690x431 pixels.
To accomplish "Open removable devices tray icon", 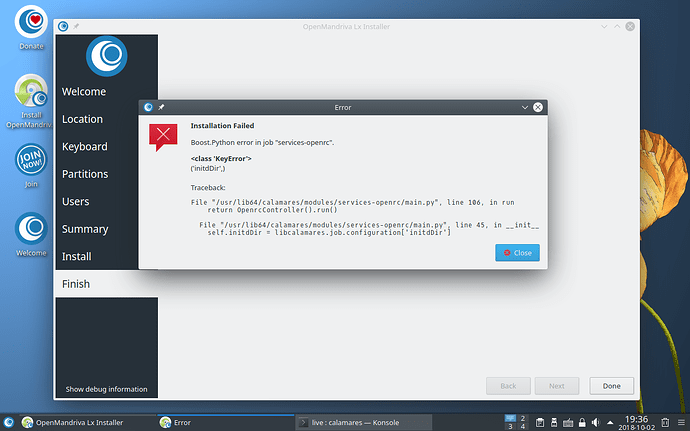I will pyautogui.click(x=554, y=423).
